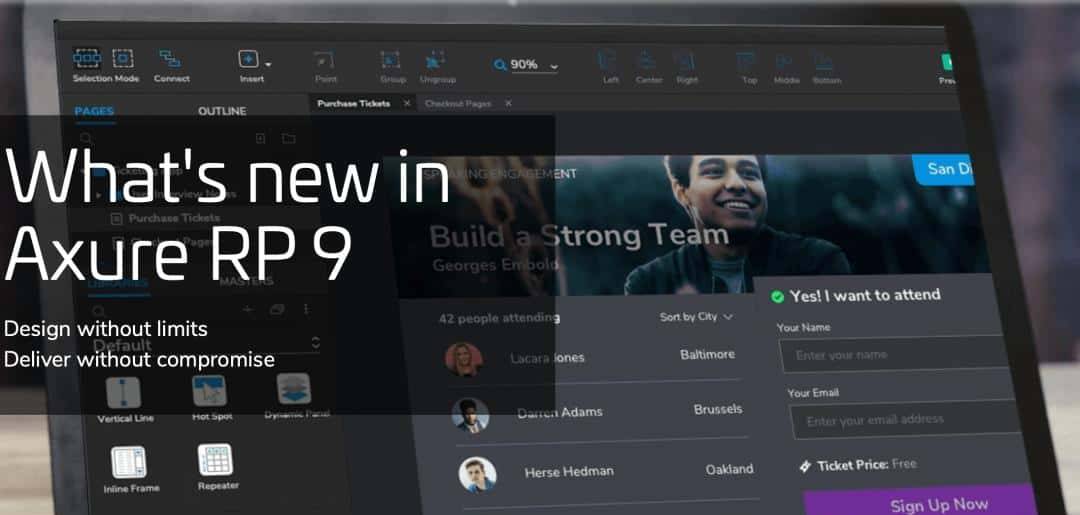1080x515 pixels.
Task: Close the Purchase Tickets tab
Action: pos(406,103)
